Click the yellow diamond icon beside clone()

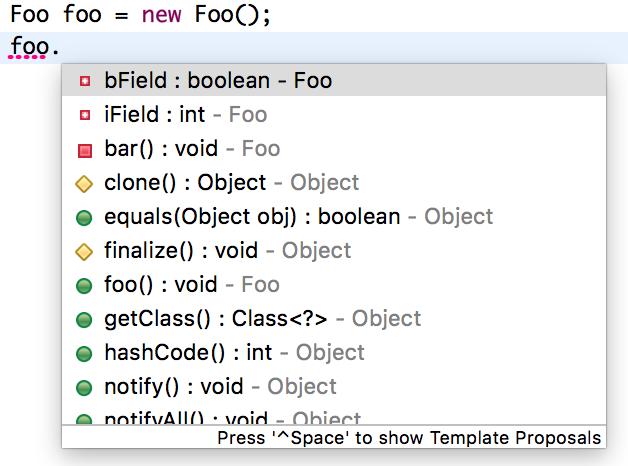tap(84, 183)
